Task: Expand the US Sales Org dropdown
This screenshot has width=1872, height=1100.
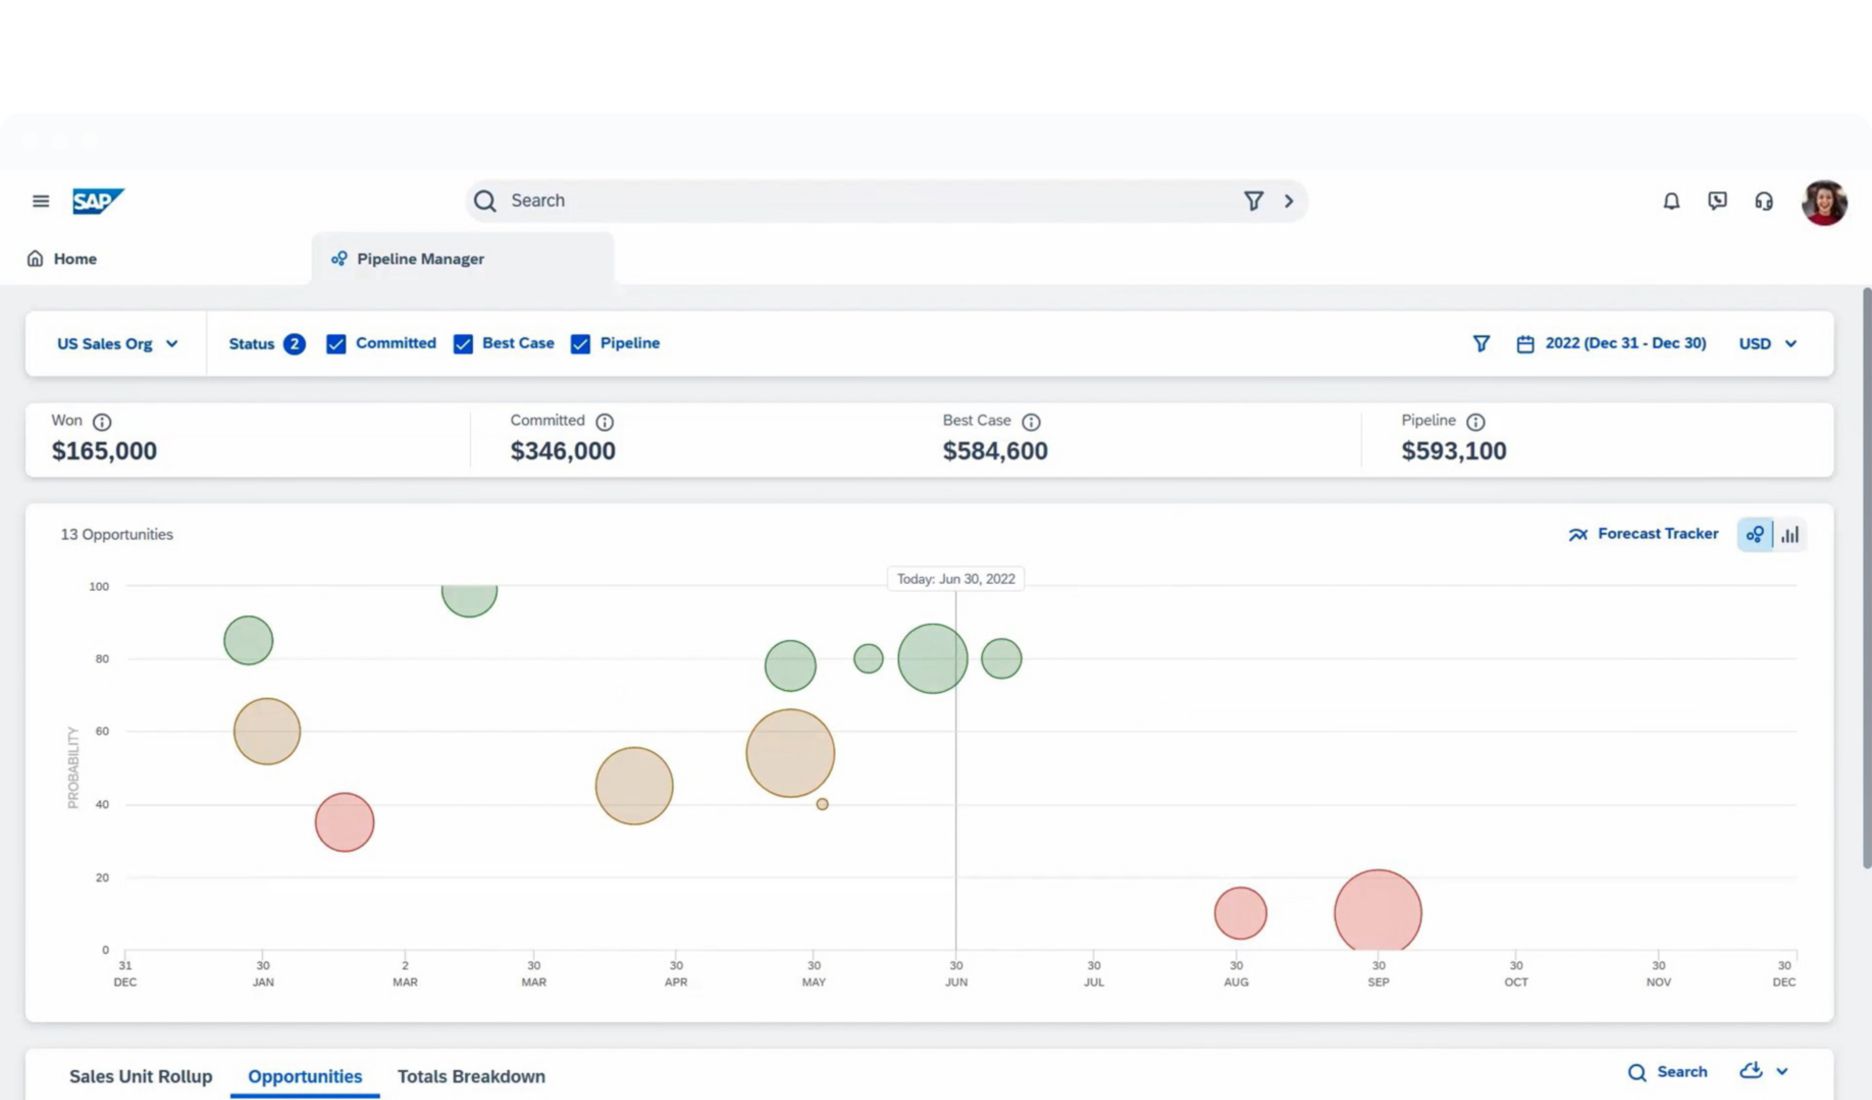Action: tap(117, 344)
